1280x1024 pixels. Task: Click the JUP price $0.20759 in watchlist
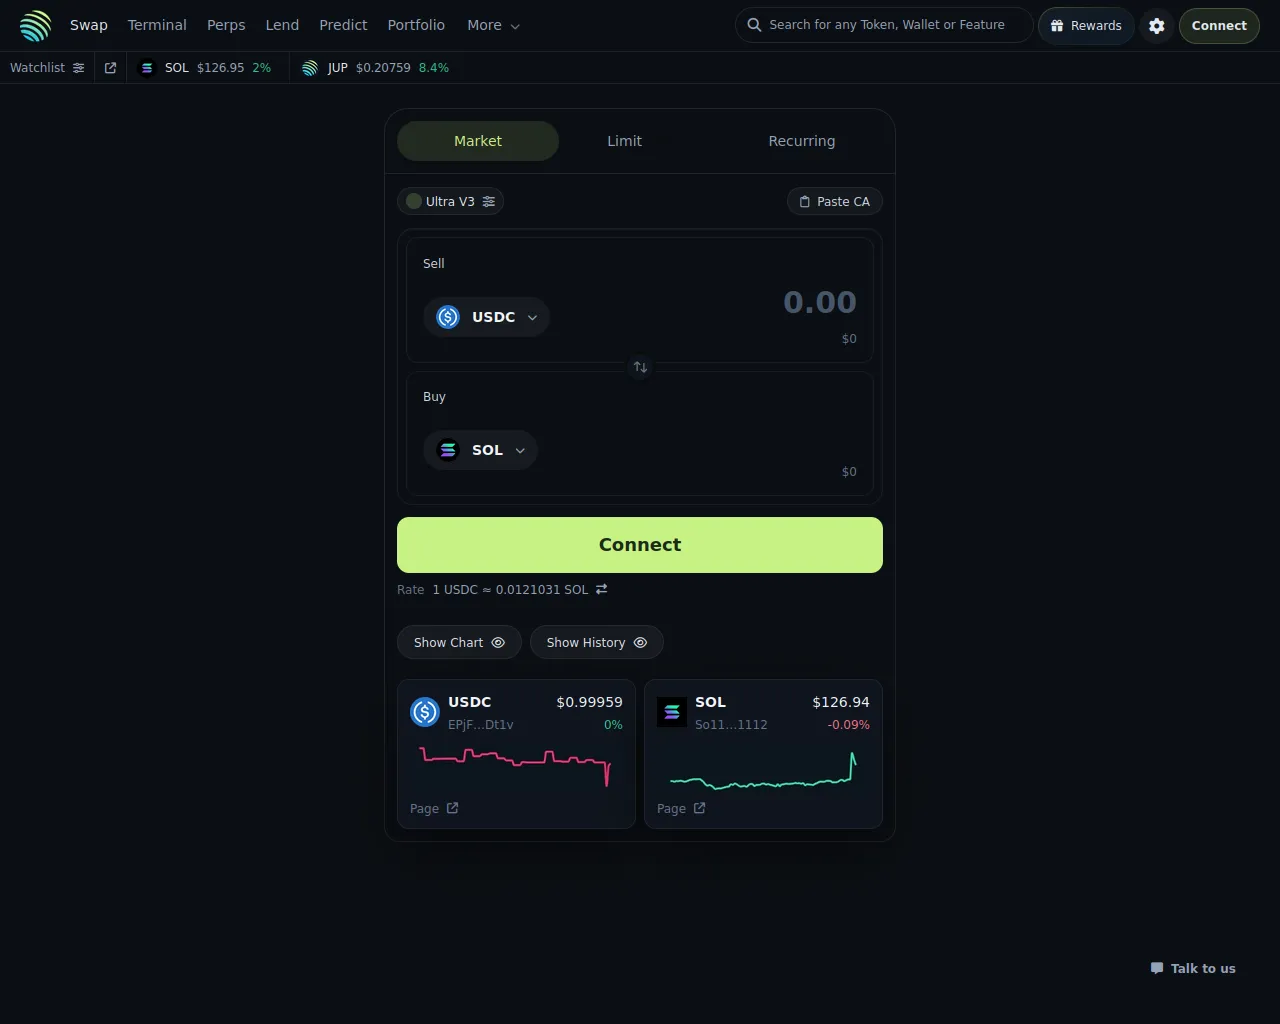coord(383,68)
